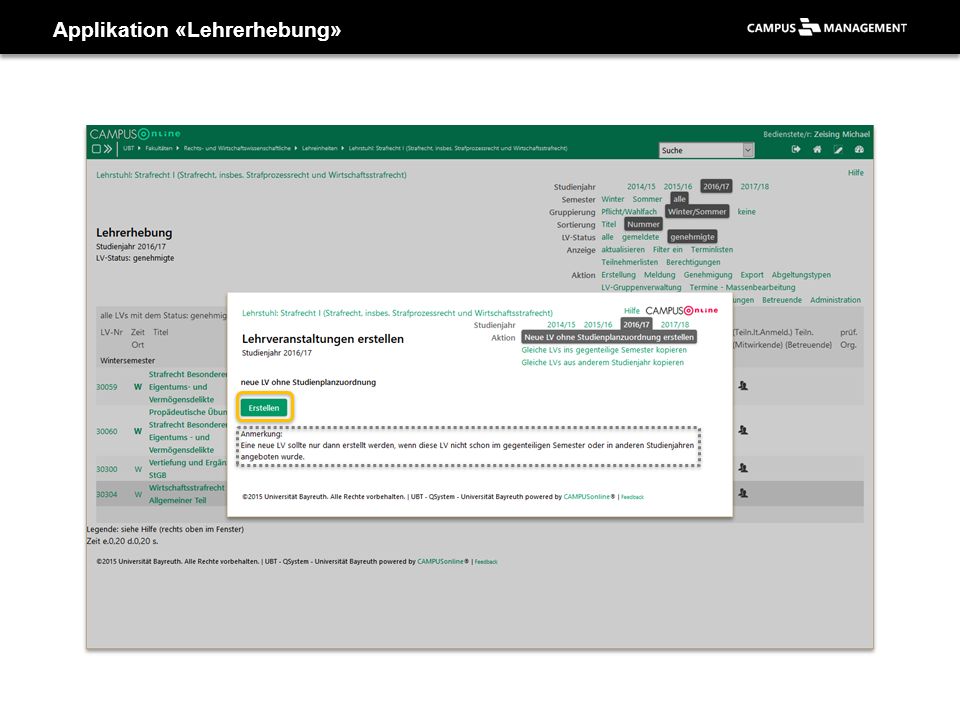Open the CAMPUSonline link in the dialog footer
This screenshot has height=720, width=960.
pos(587,497)
